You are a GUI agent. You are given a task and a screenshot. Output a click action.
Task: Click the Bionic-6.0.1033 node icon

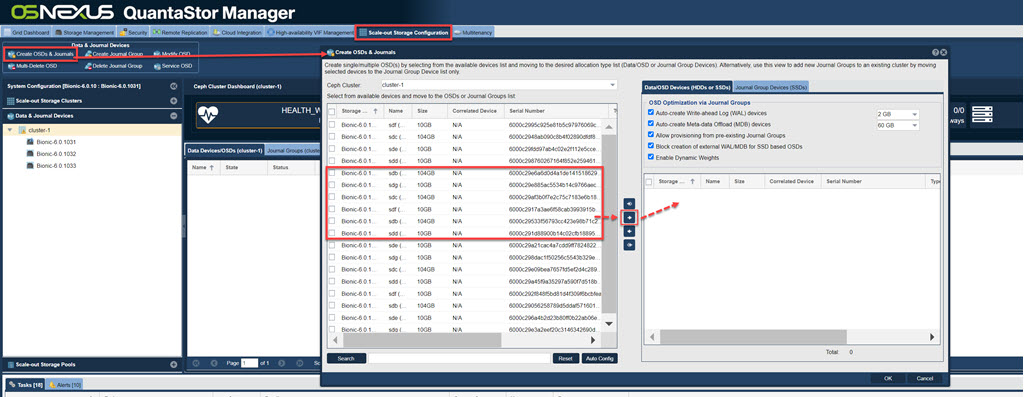point(30,166)
